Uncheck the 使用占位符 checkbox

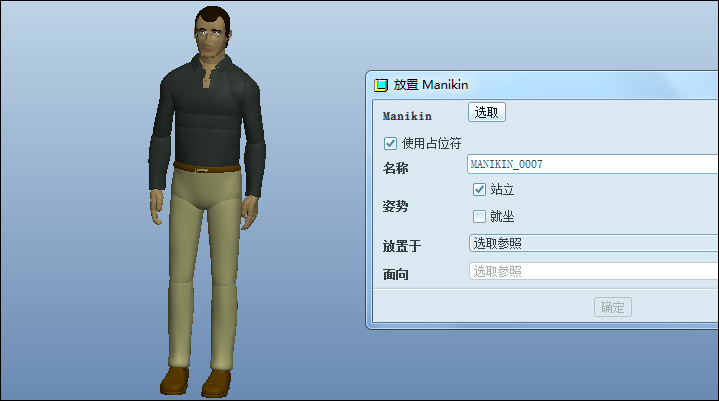390,143
